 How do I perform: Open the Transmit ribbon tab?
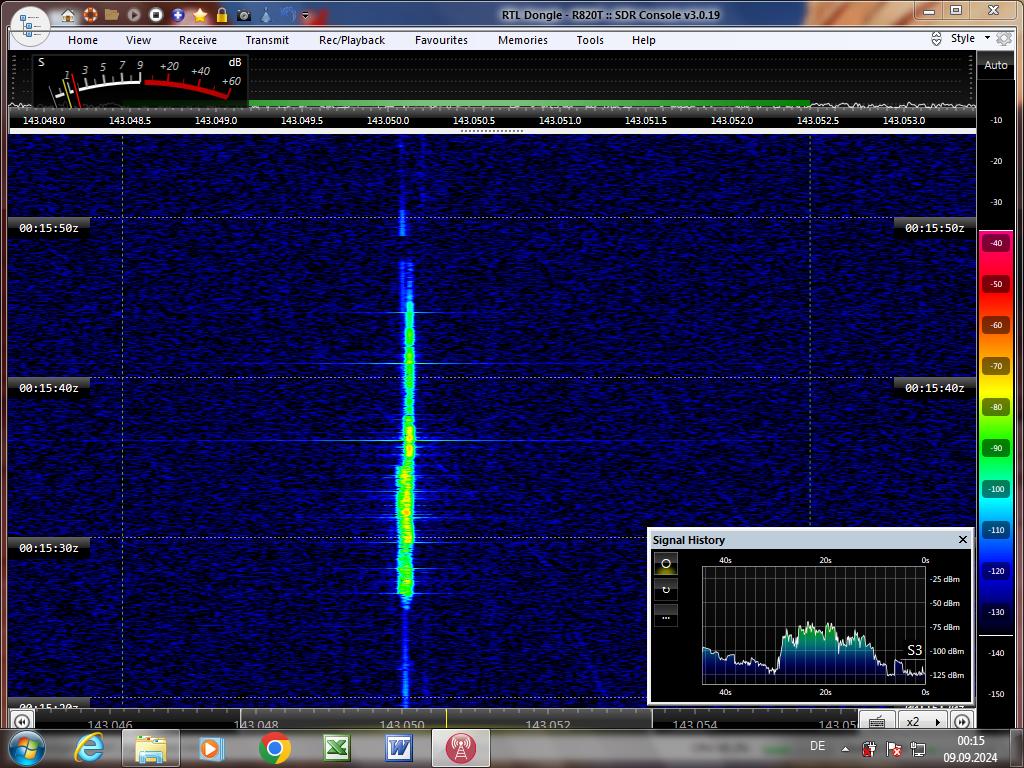267,40
